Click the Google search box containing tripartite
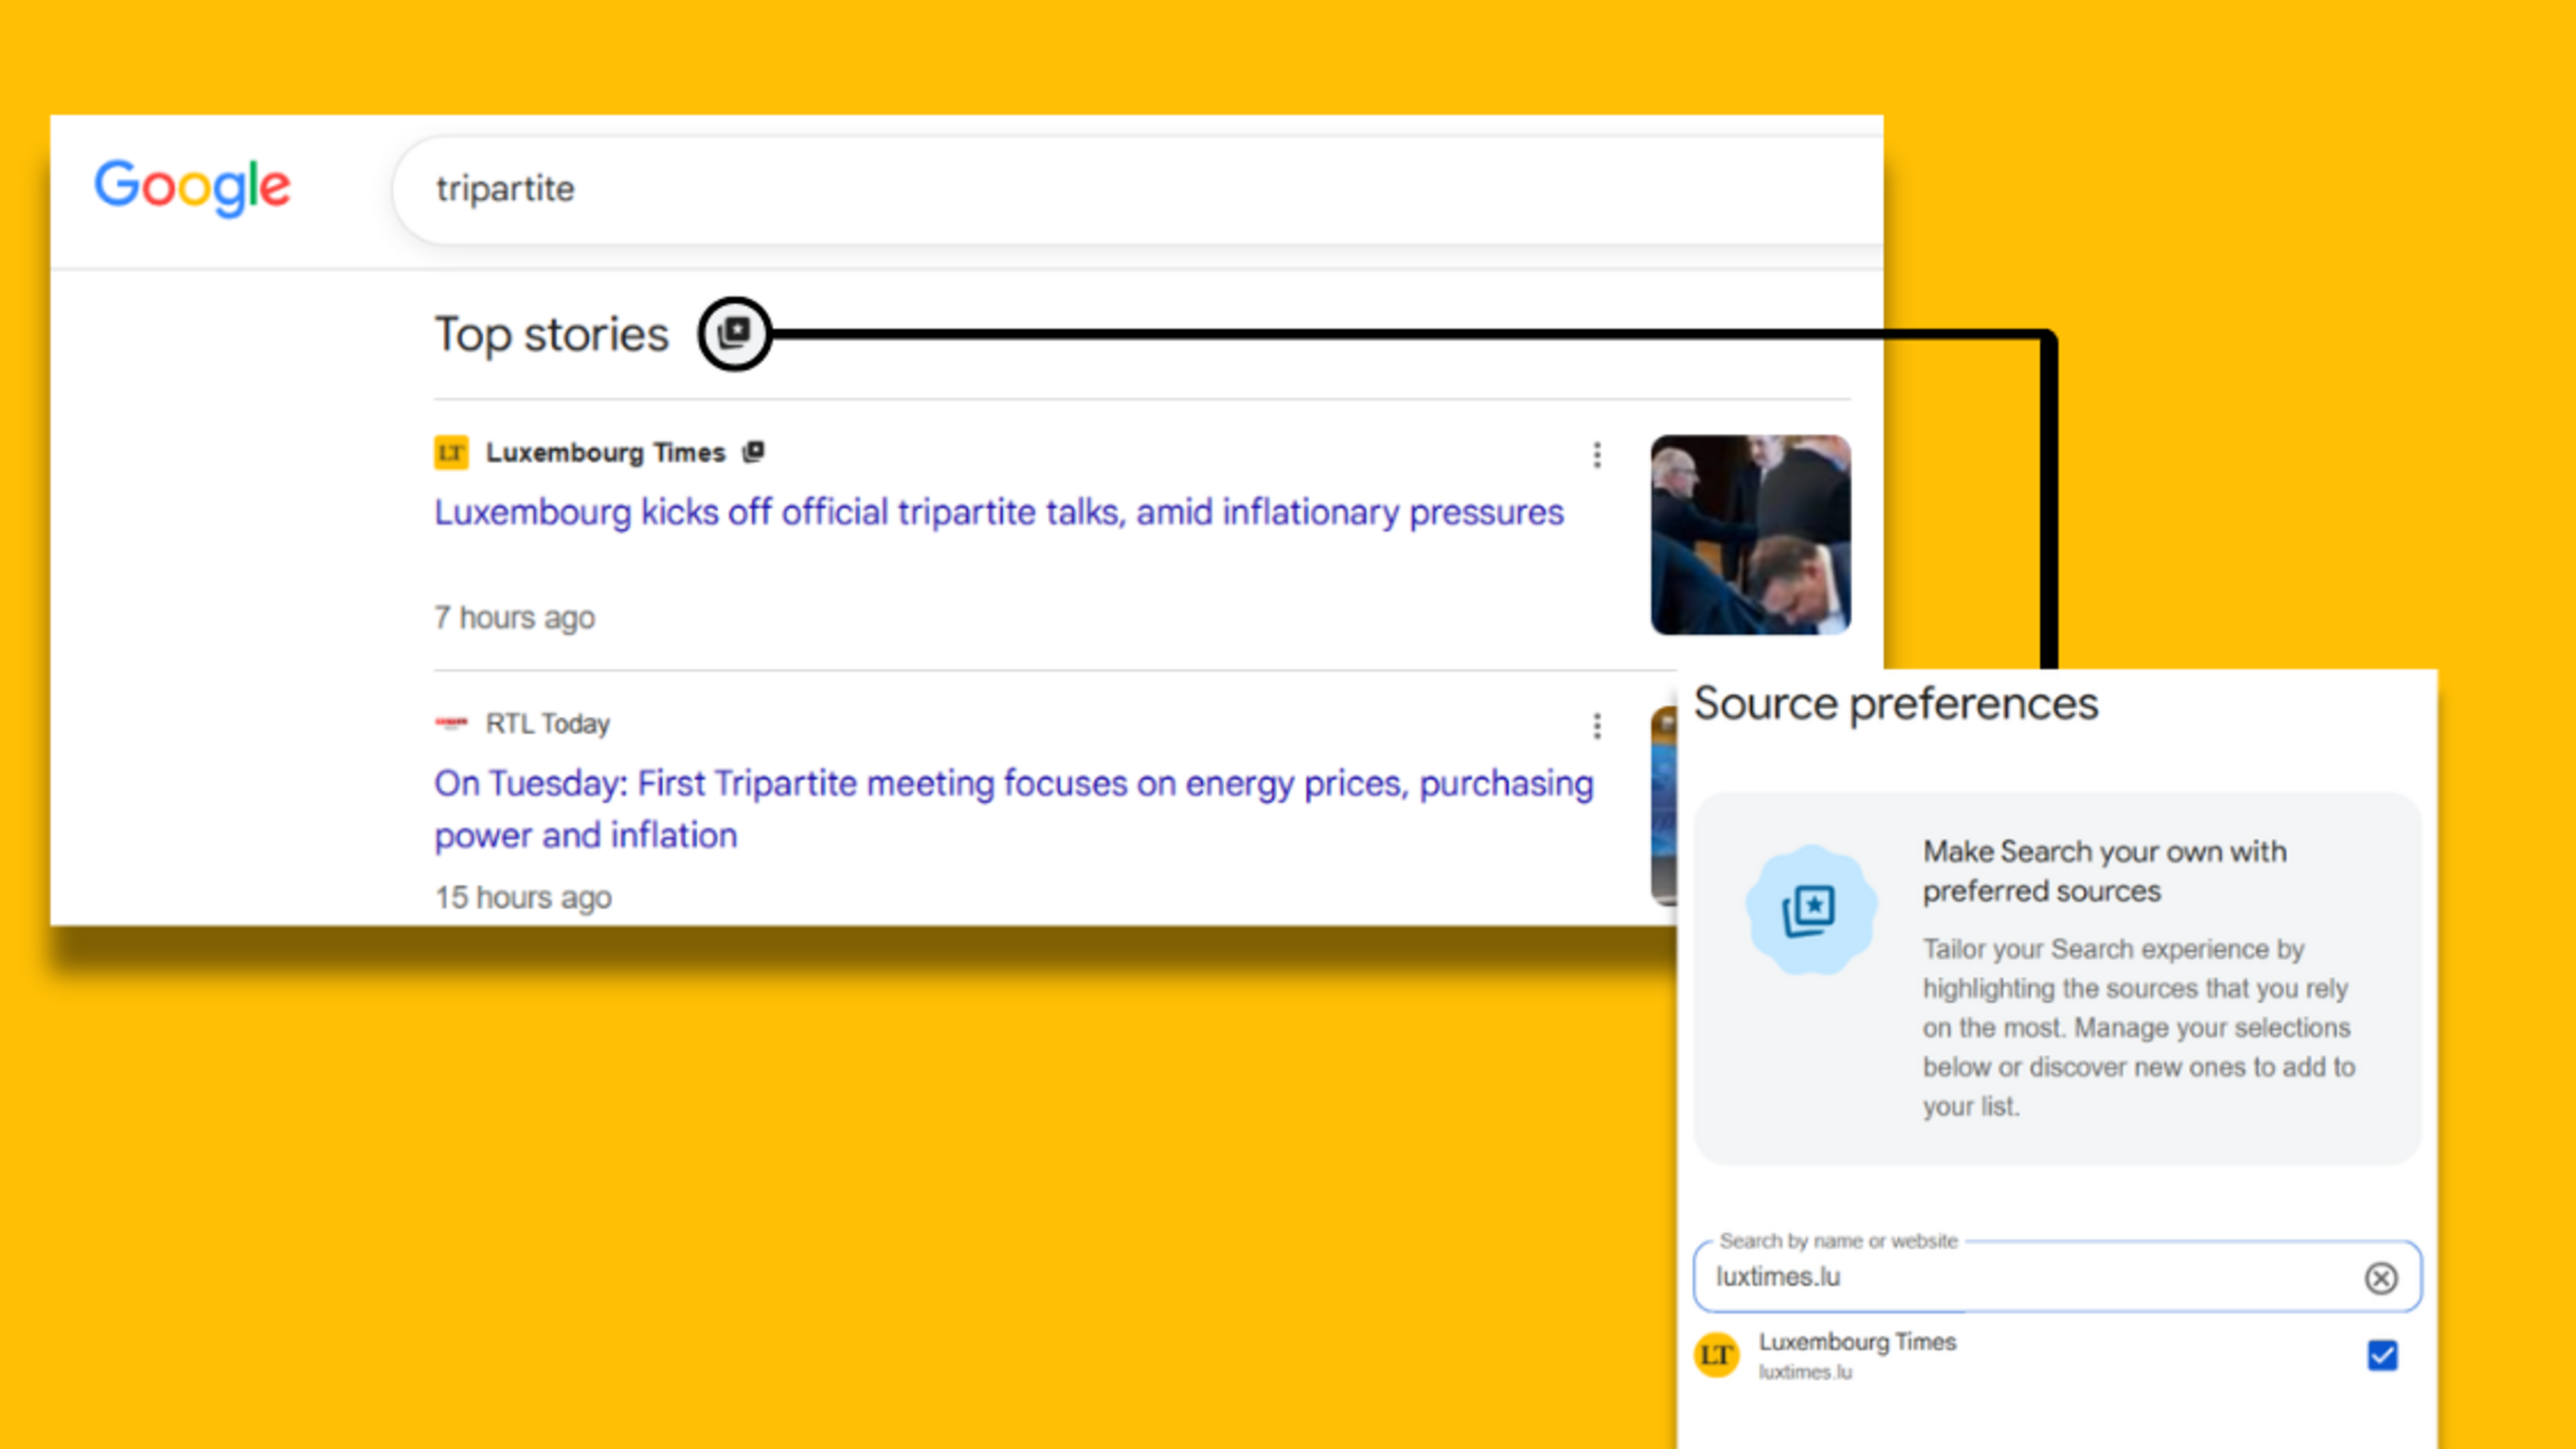Image resolution: width=2576 pixels, height=1449 pixels. click(x=1138, y=189)
